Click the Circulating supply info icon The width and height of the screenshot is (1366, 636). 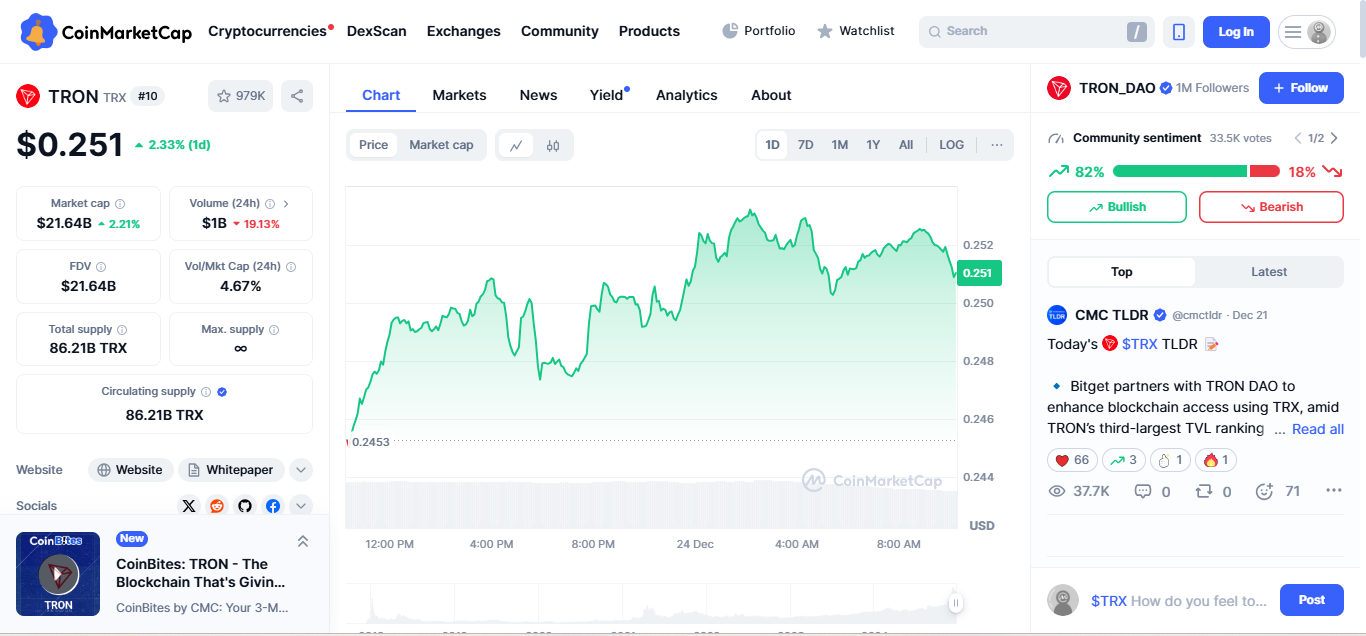click(206, 392)
